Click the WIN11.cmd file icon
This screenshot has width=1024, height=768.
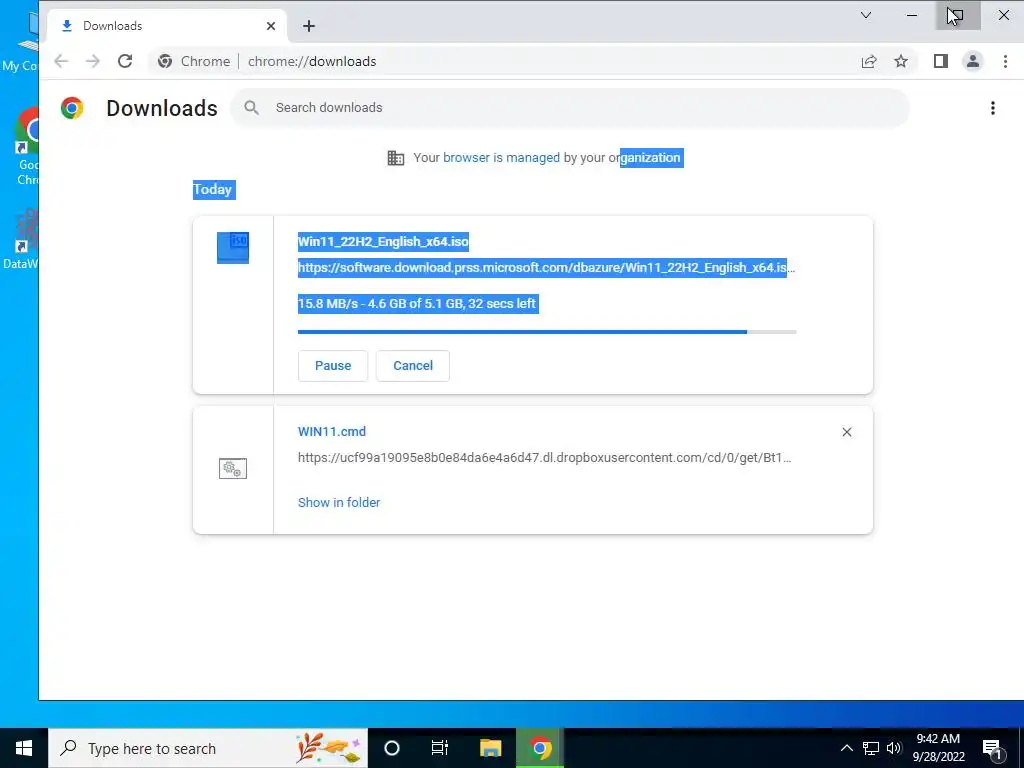click(233, 468)
